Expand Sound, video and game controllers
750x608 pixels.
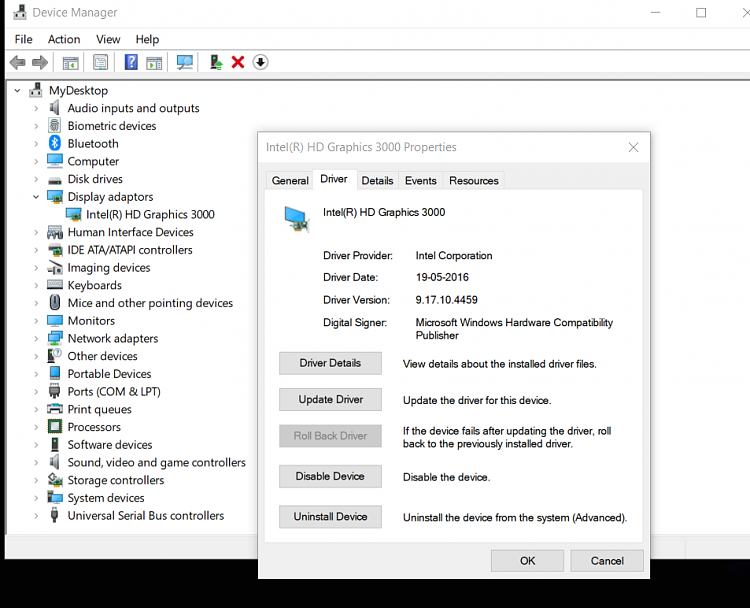36,462
